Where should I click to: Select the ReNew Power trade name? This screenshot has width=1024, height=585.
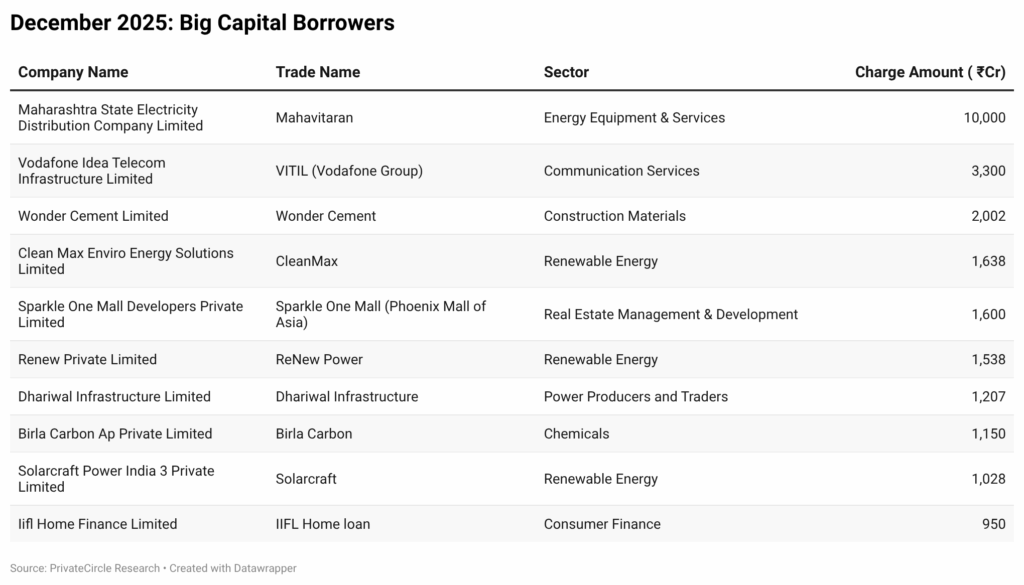click(319, 359)
